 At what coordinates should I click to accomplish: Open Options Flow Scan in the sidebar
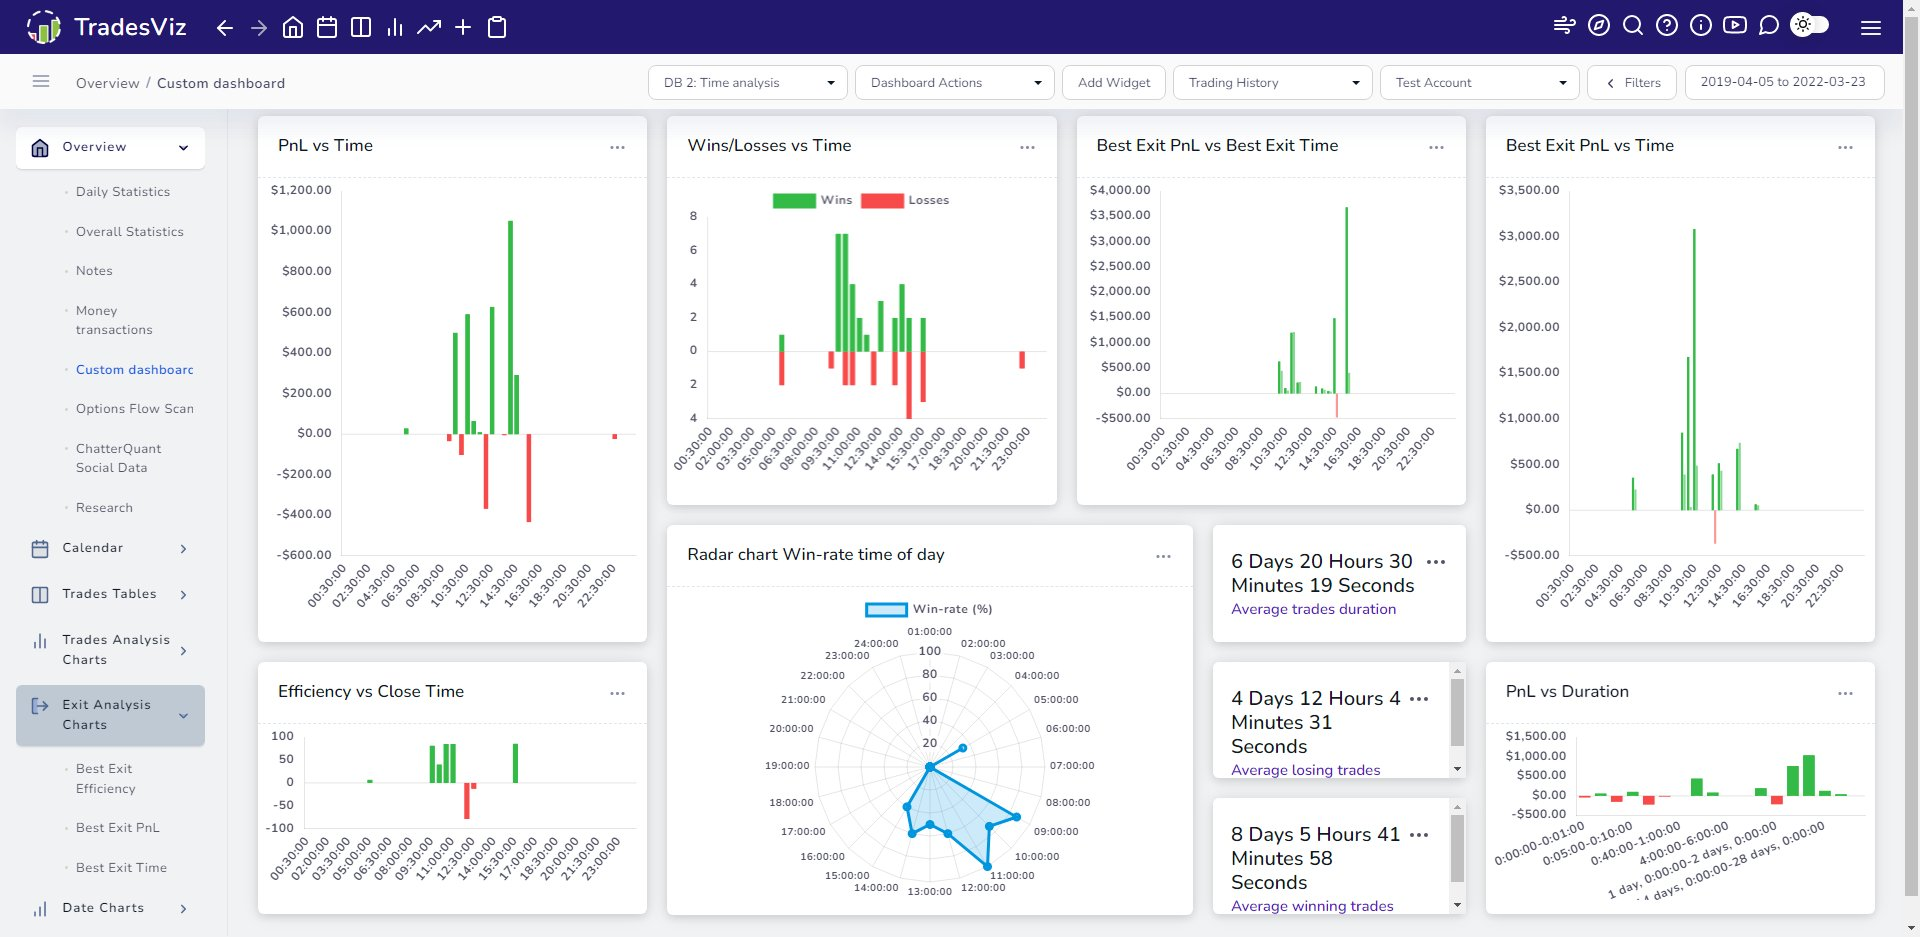135,409
